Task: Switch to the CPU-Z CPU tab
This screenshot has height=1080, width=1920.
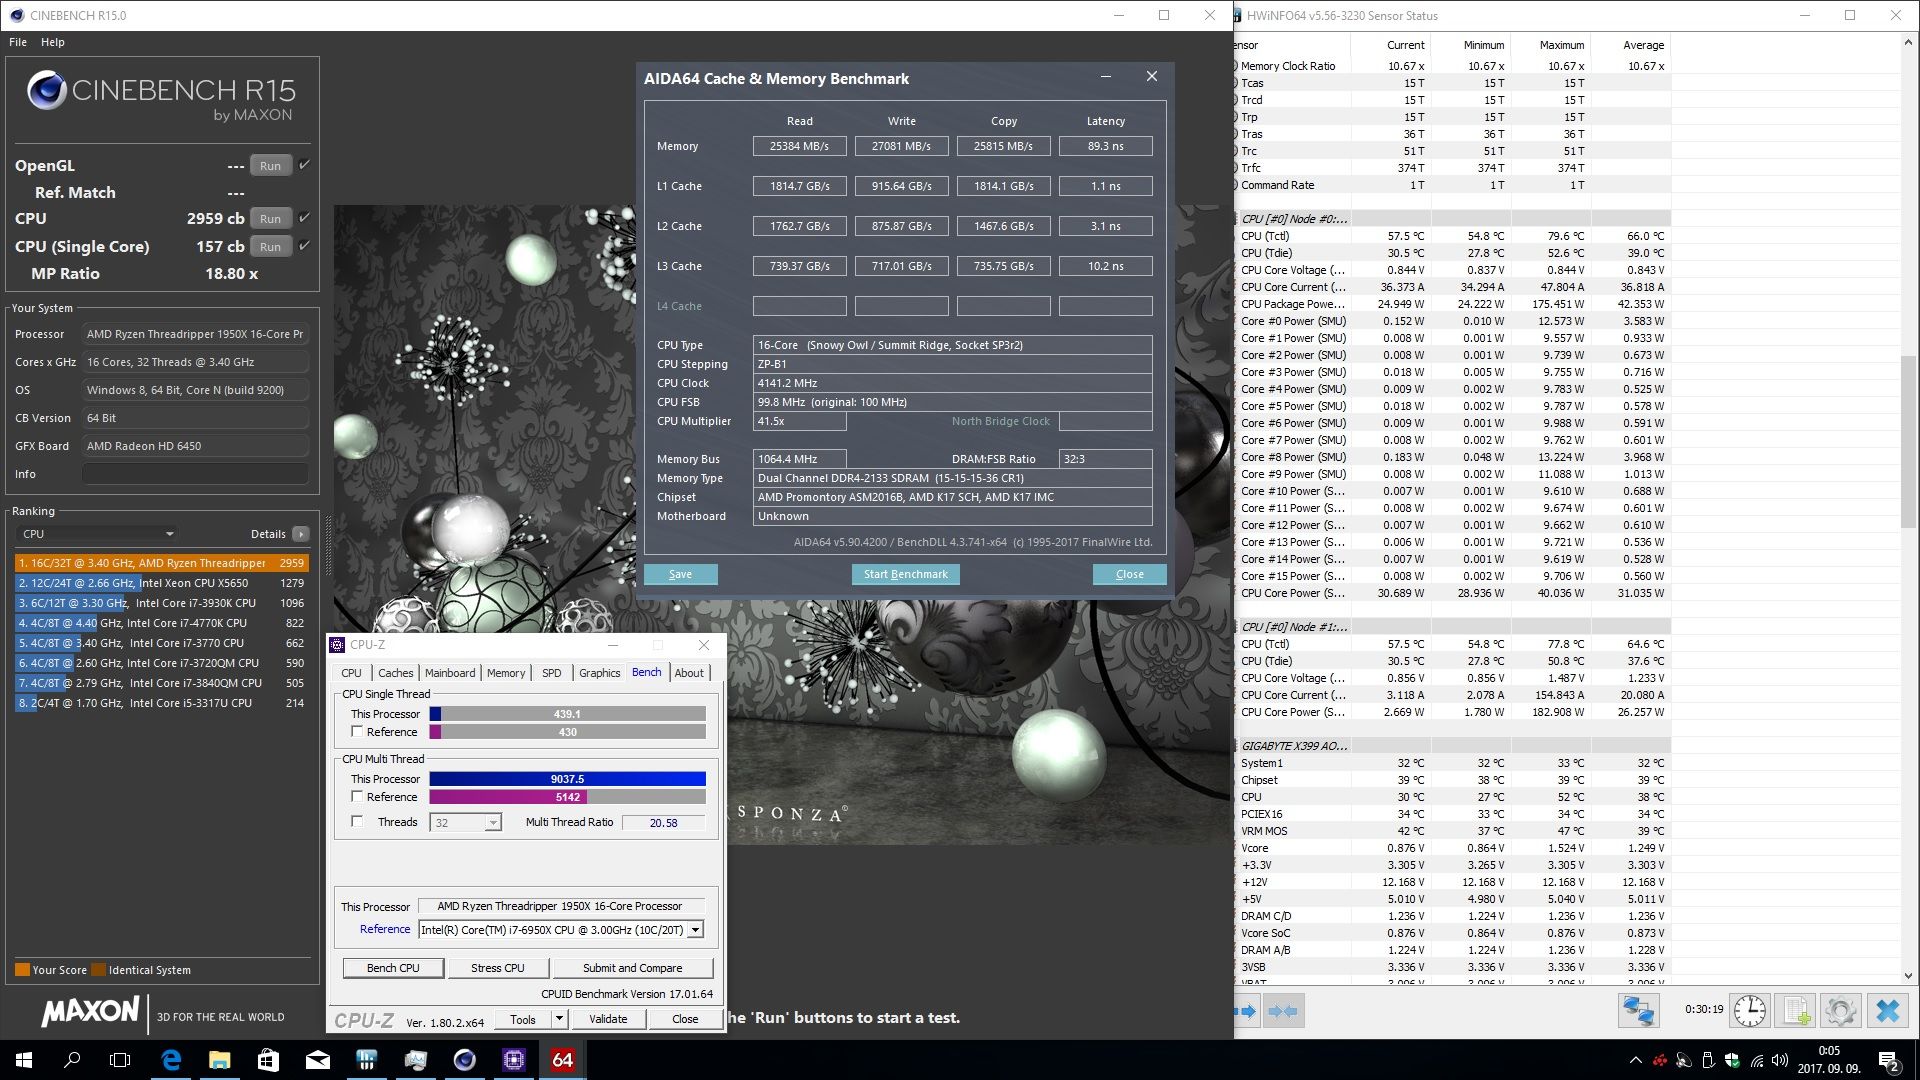Action: [x=351, y=673]
